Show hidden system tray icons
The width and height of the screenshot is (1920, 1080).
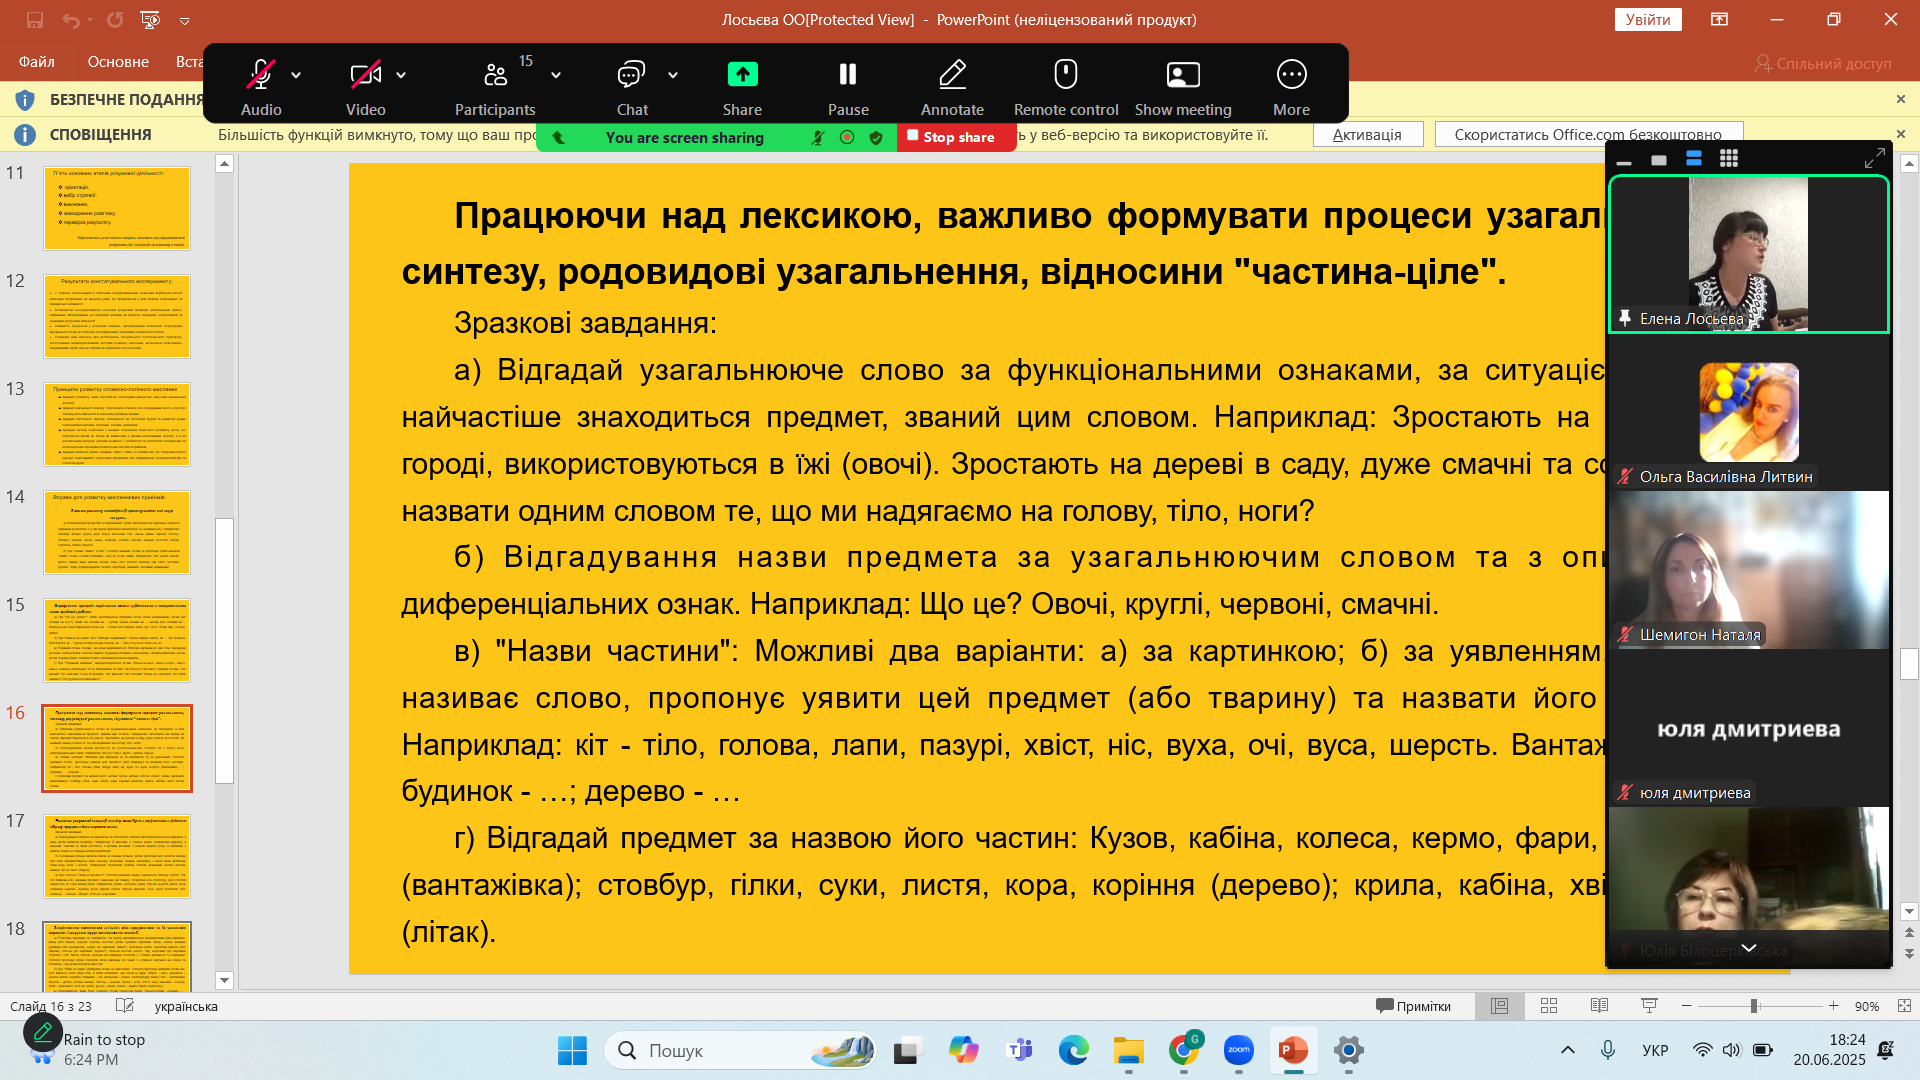(1567, 1050)
